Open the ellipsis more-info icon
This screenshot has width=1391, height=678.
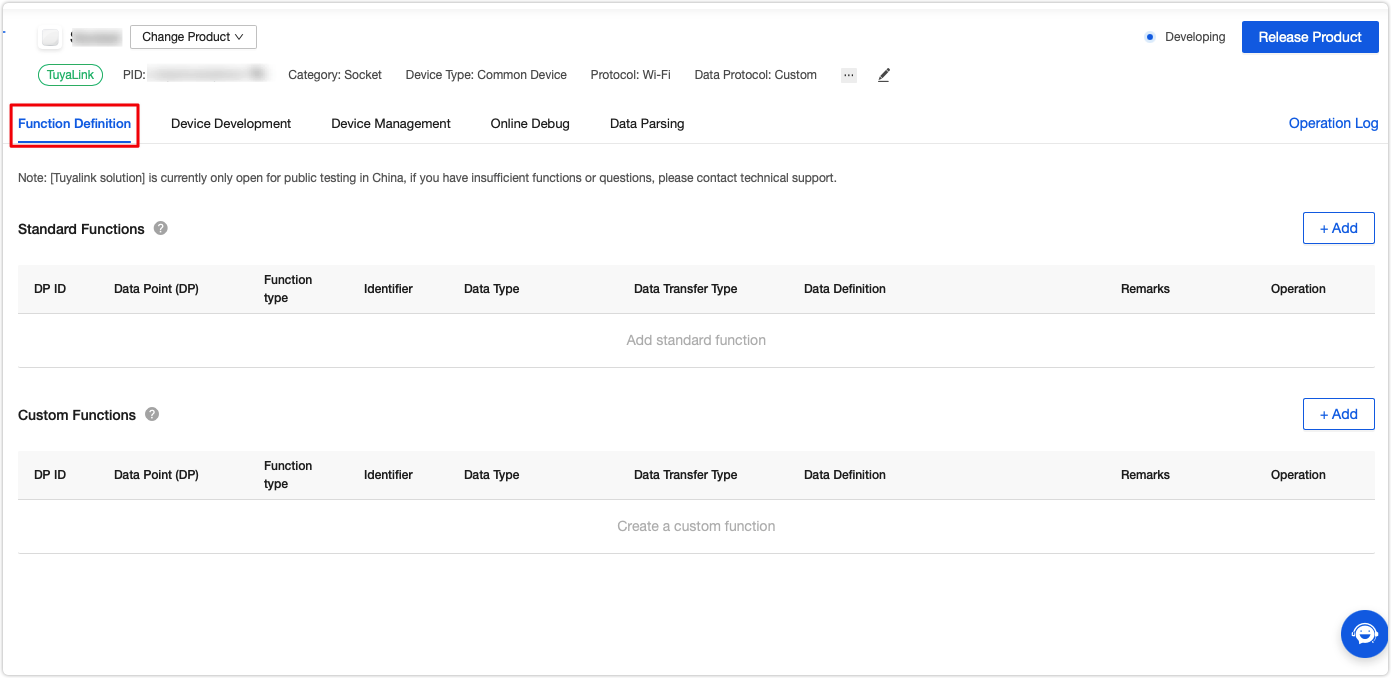click(849, 75)
